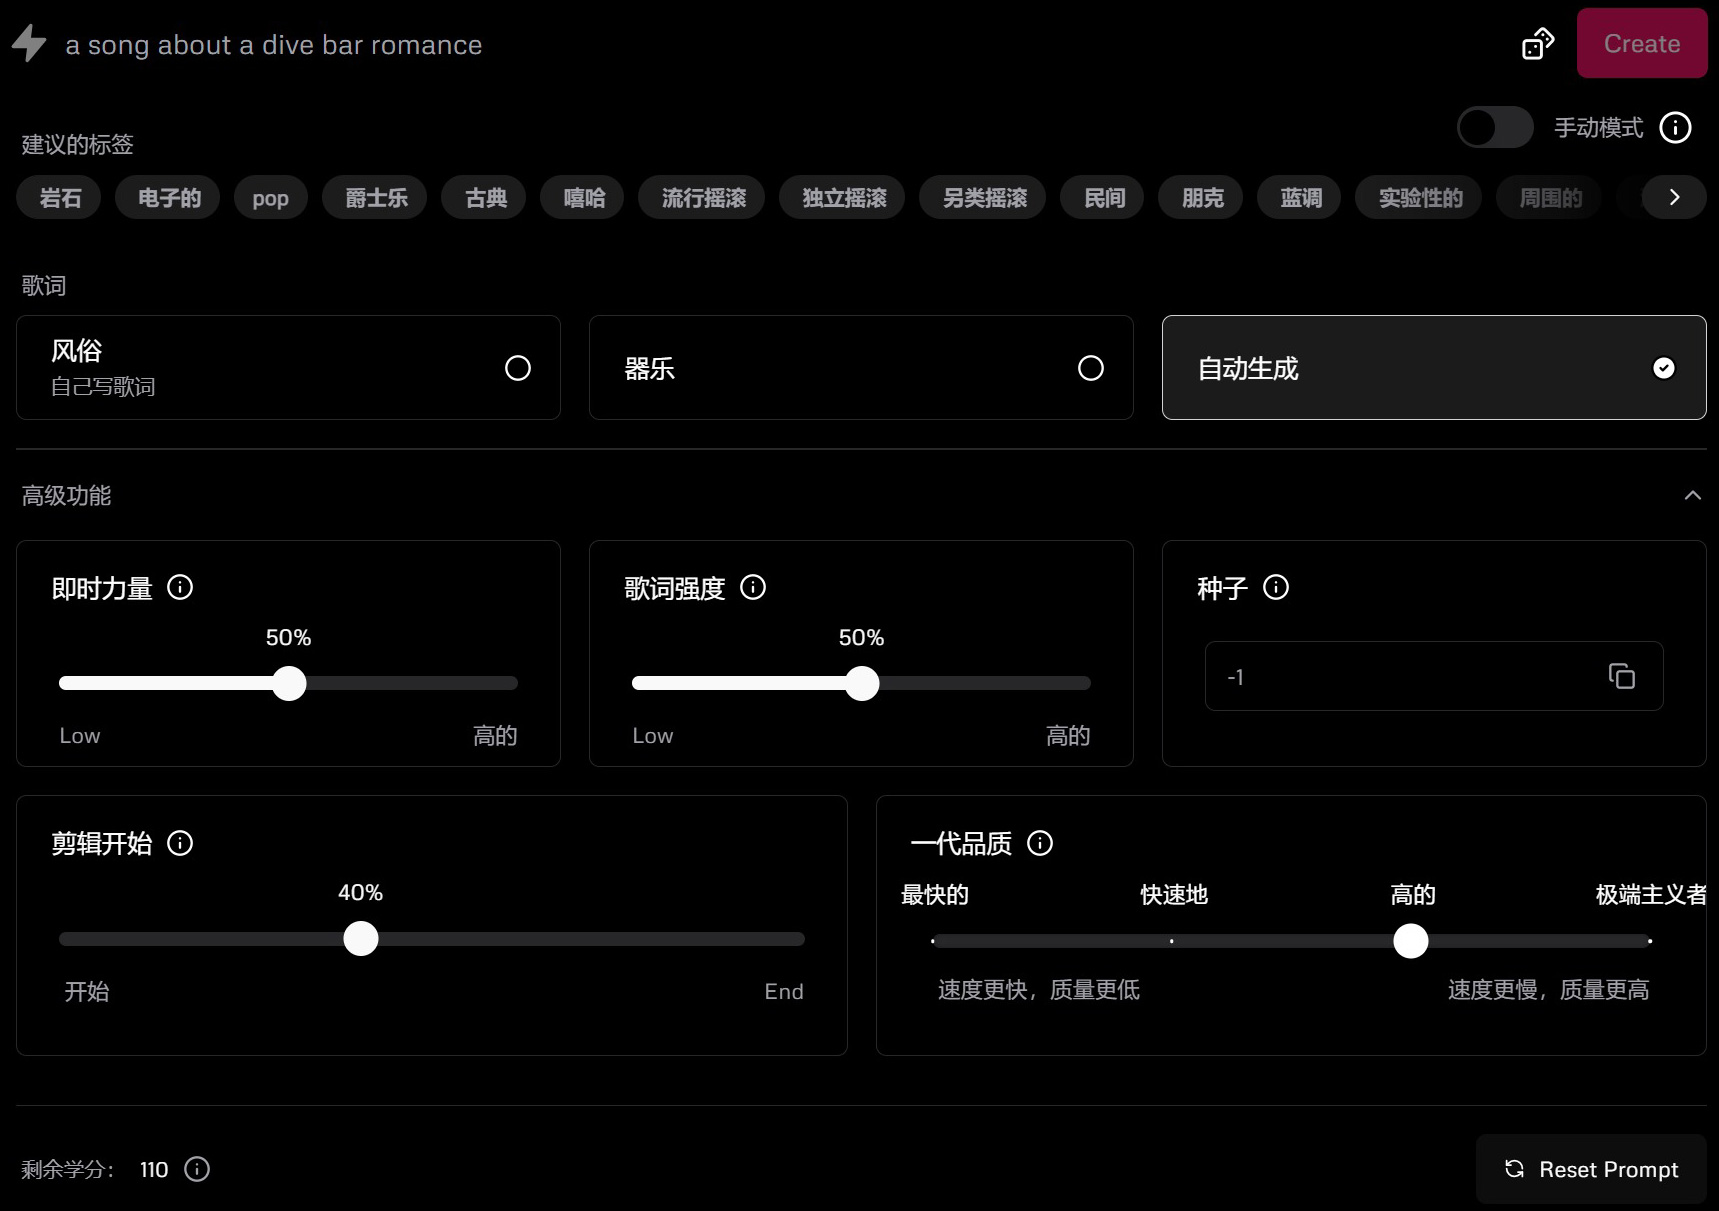Click the seed input field
1719x1211 pixels.
click(x=1400, y=677)
